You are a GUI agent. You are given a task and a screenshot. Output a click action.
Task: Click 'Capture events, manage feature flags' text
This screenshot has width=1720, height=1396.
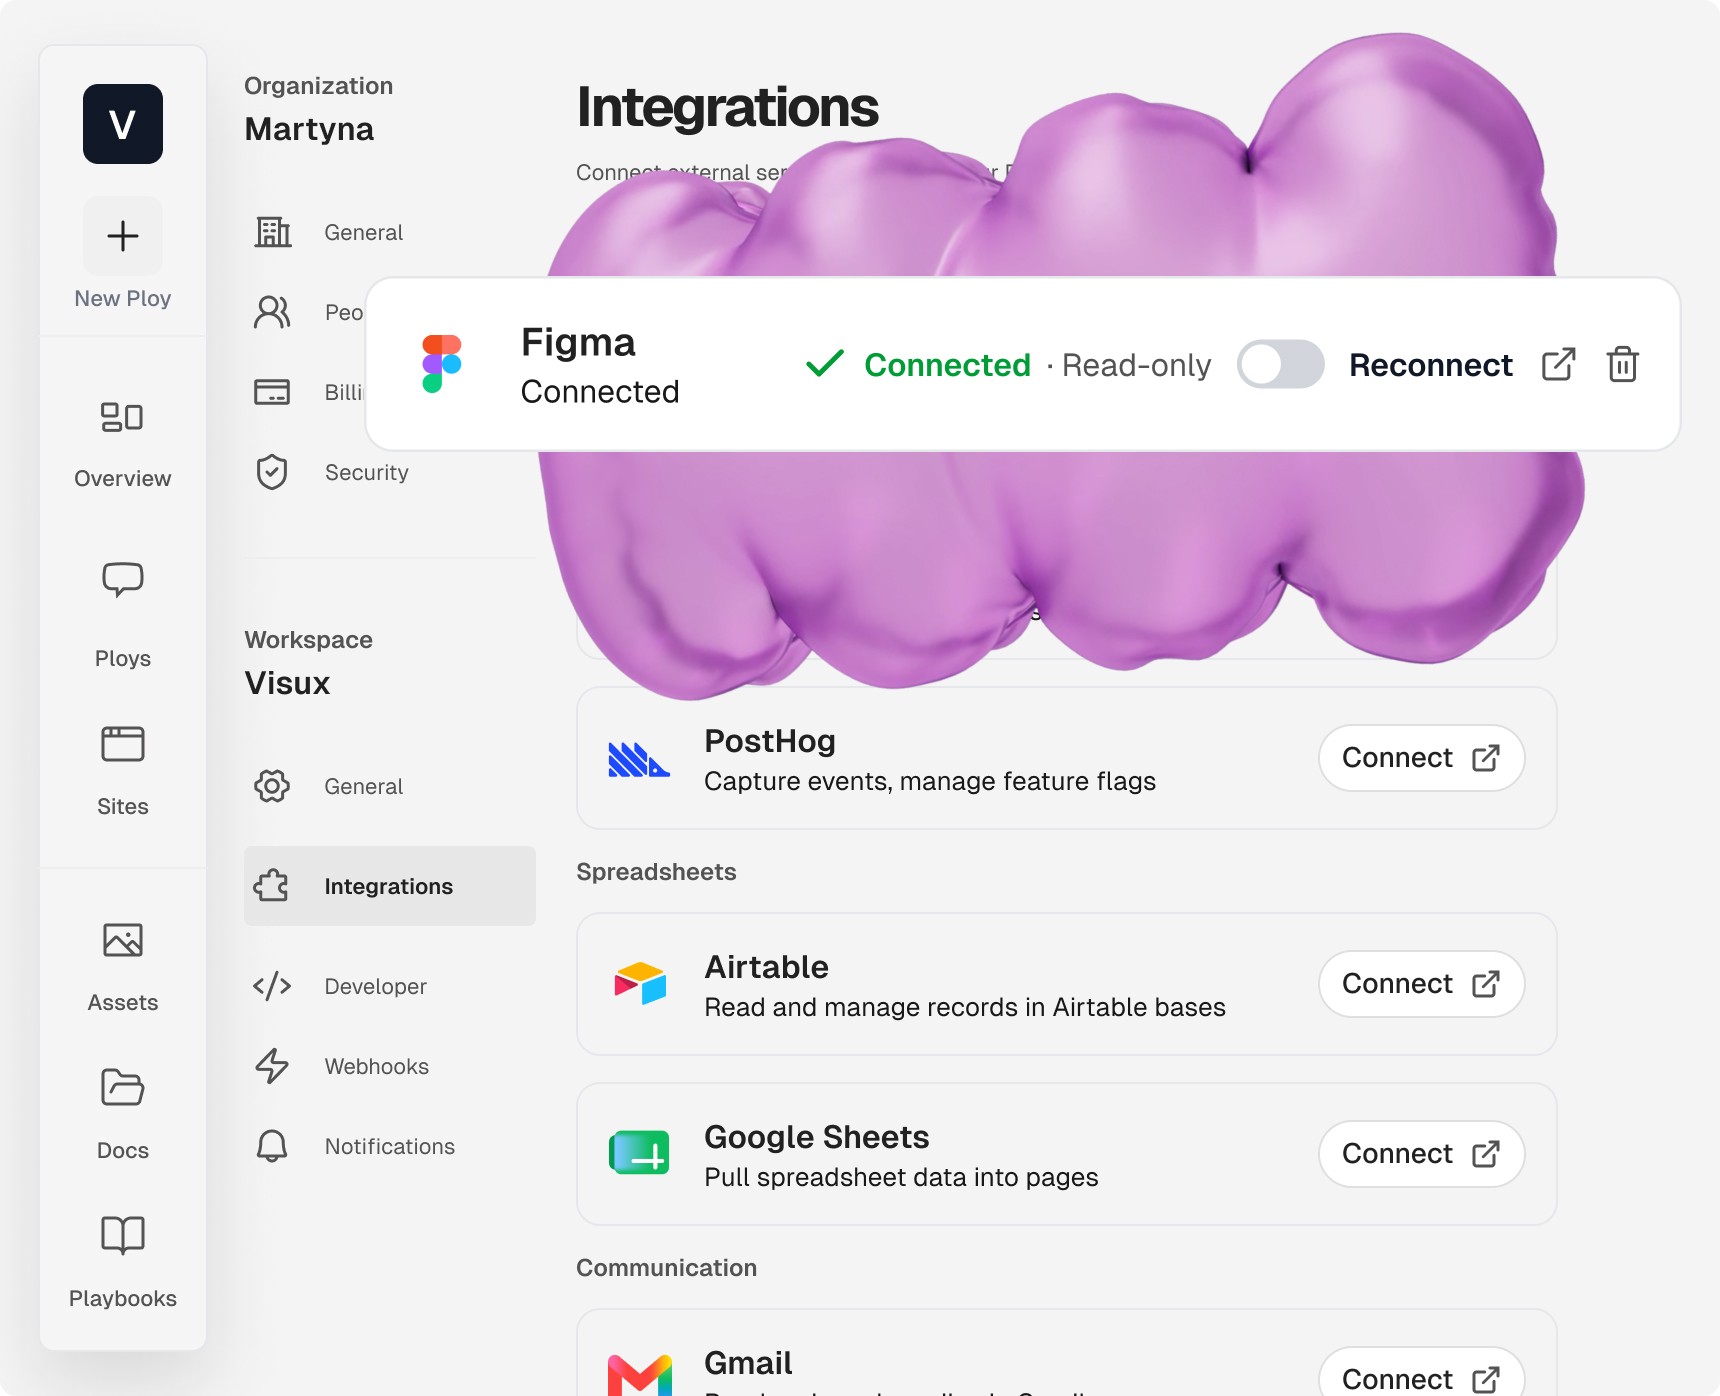point(930,781)
